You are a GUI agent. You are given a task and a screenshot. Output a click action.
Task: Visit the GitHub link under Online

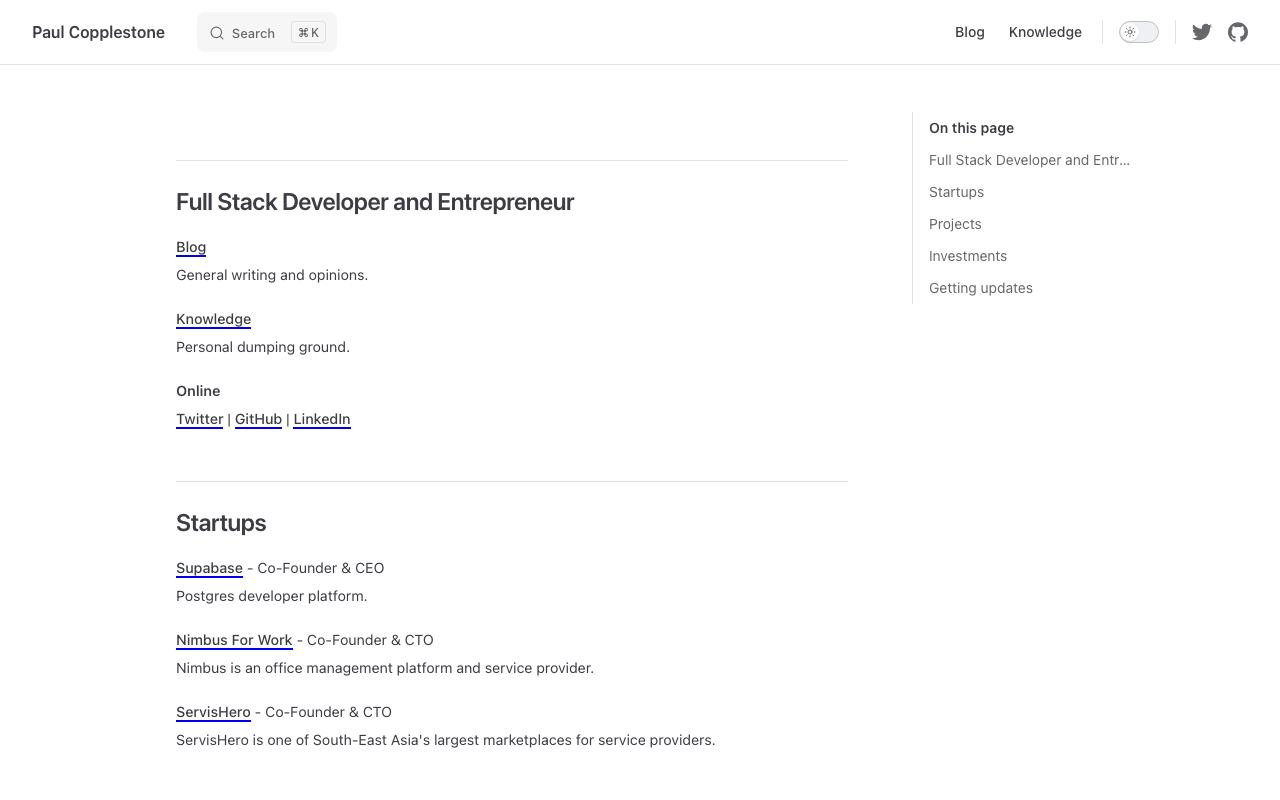point(258,419)
